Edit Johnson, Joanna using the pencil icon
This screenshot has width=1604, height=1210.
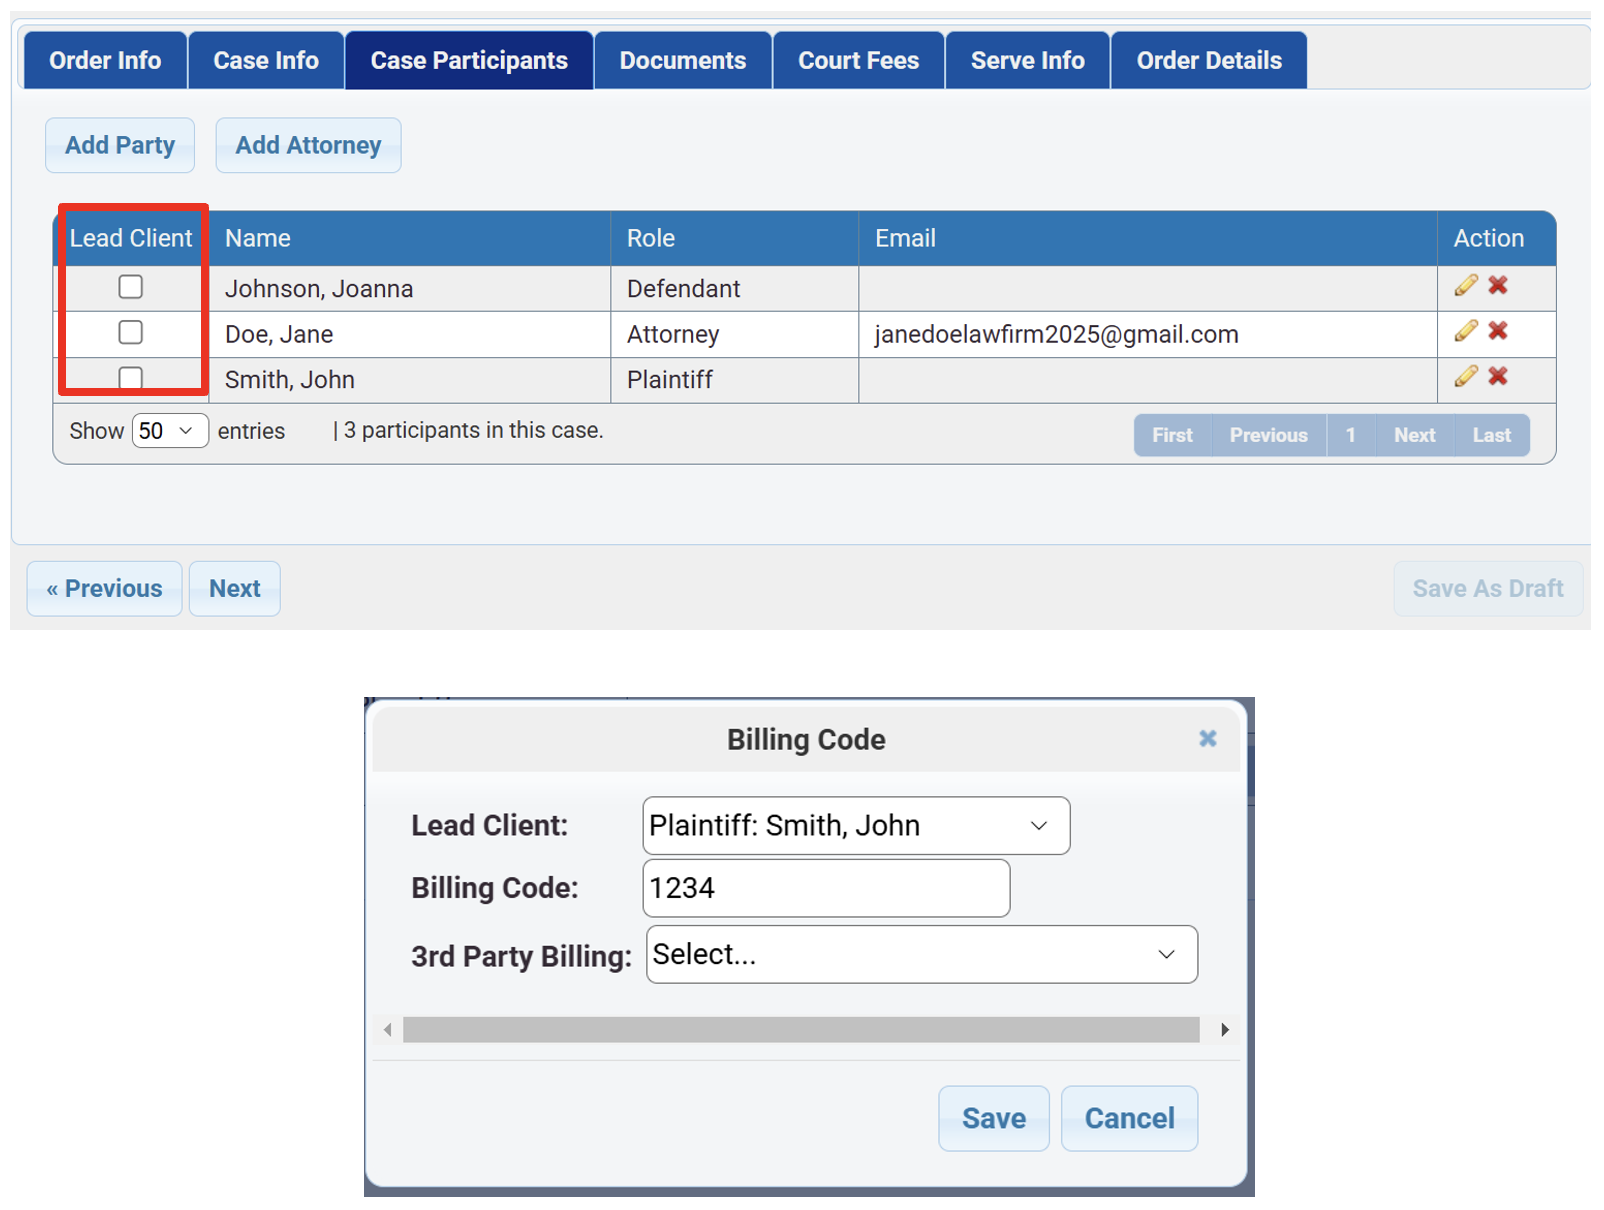point(1465,285)
